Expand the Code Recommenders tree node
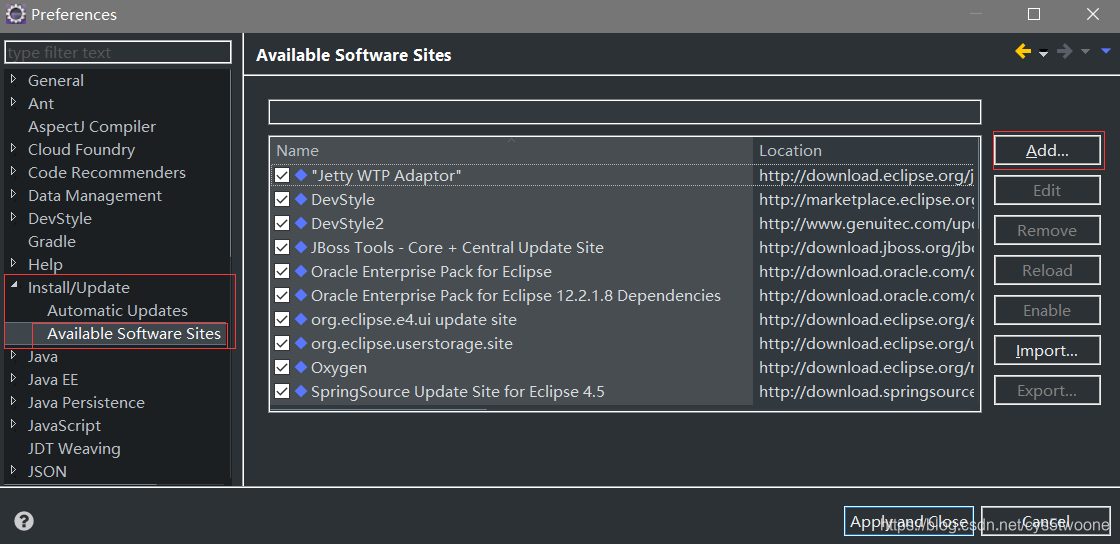Image resolution: width=1120 pixels, height=544 pixels. tap(14, 171)
